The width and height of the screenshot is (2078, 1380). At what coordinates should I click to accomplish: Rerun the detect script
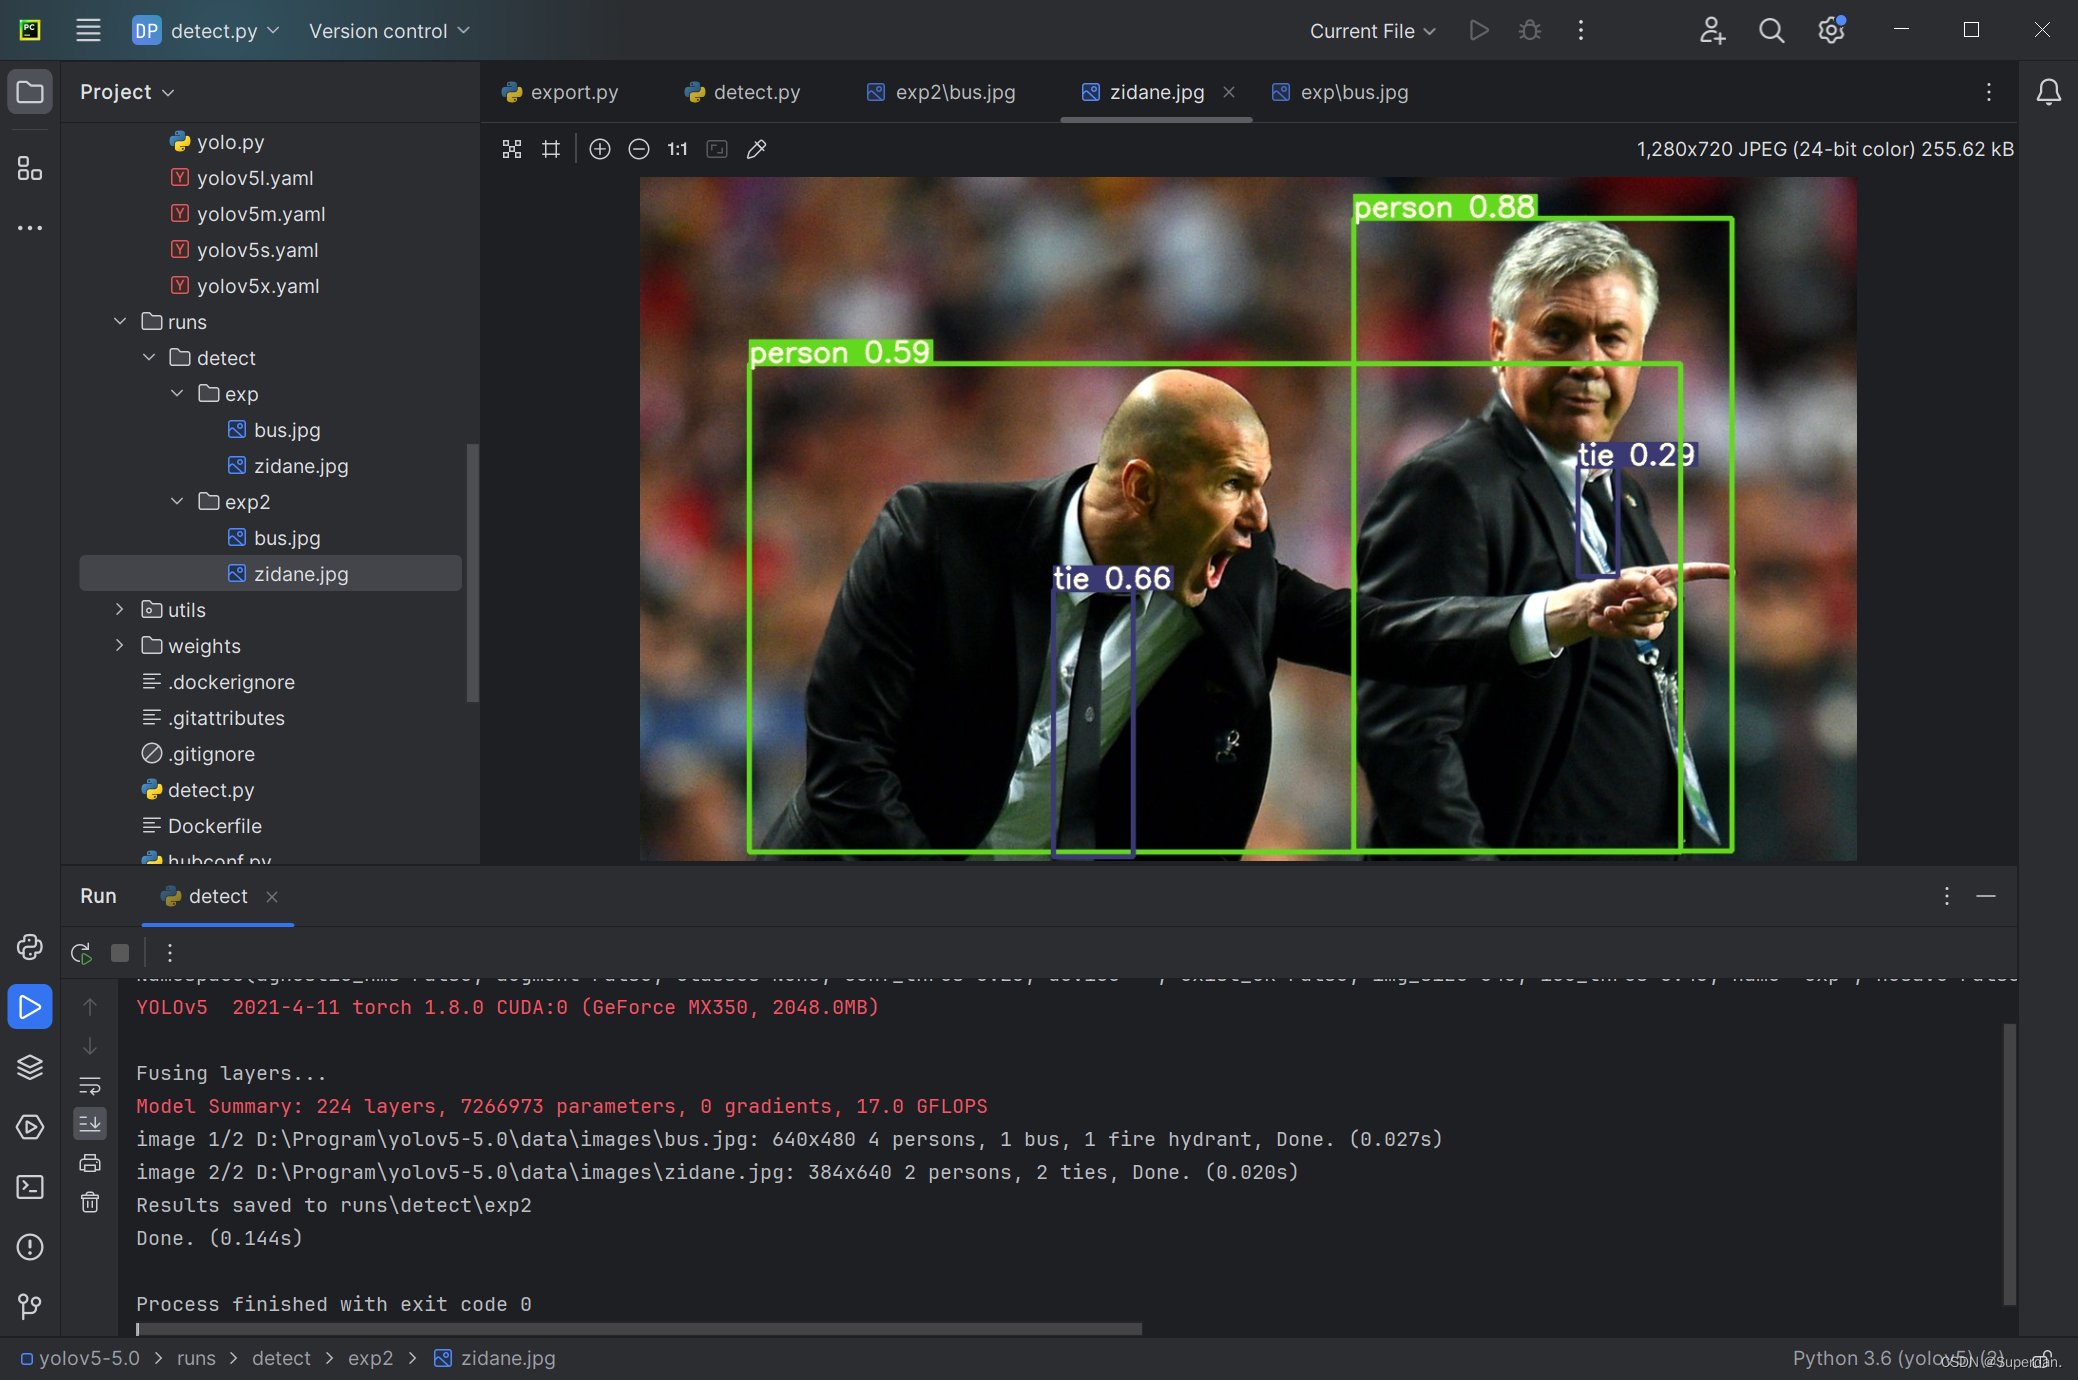coord(81,952)
